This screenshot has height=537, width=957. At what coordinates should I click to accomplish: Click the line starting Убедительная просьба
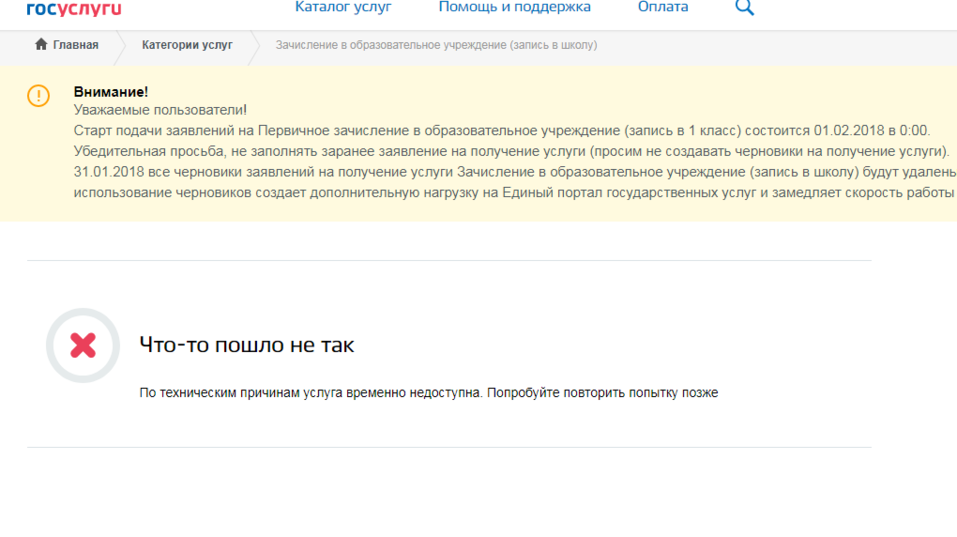pyautogui.click(x=510, y=151)
